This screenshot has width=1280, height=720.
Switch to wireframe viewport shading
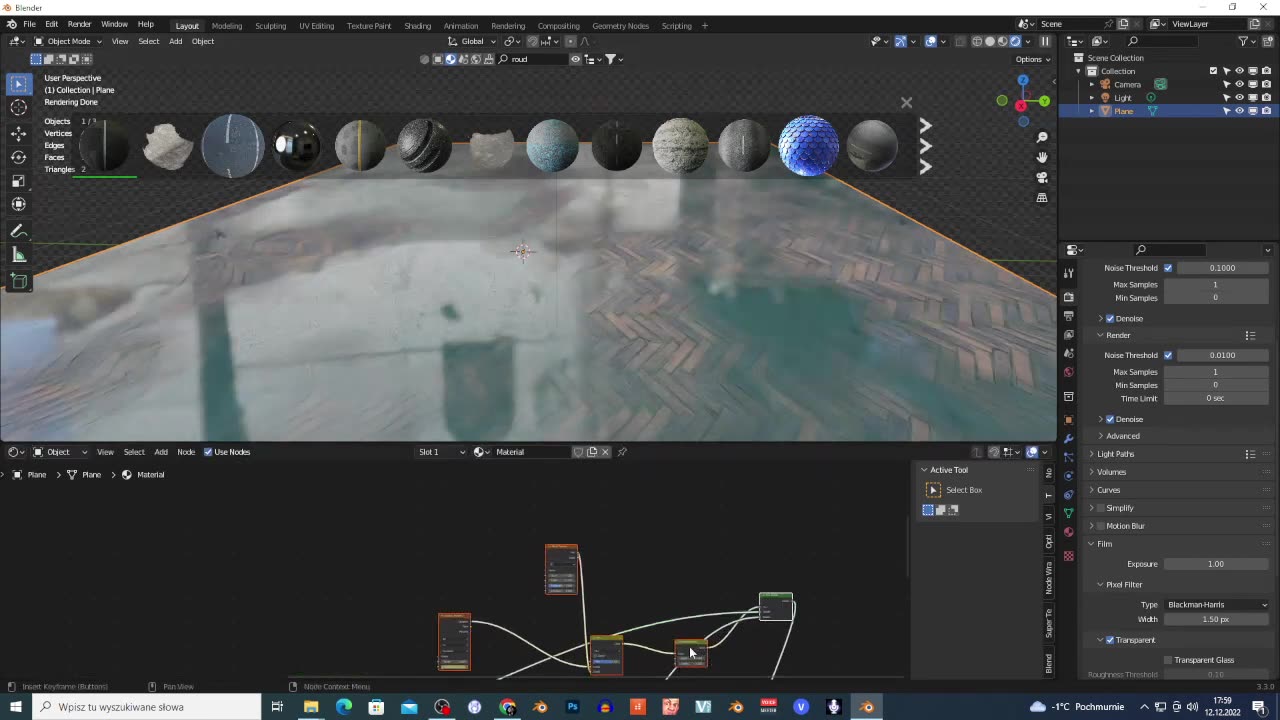pos(977,41)
